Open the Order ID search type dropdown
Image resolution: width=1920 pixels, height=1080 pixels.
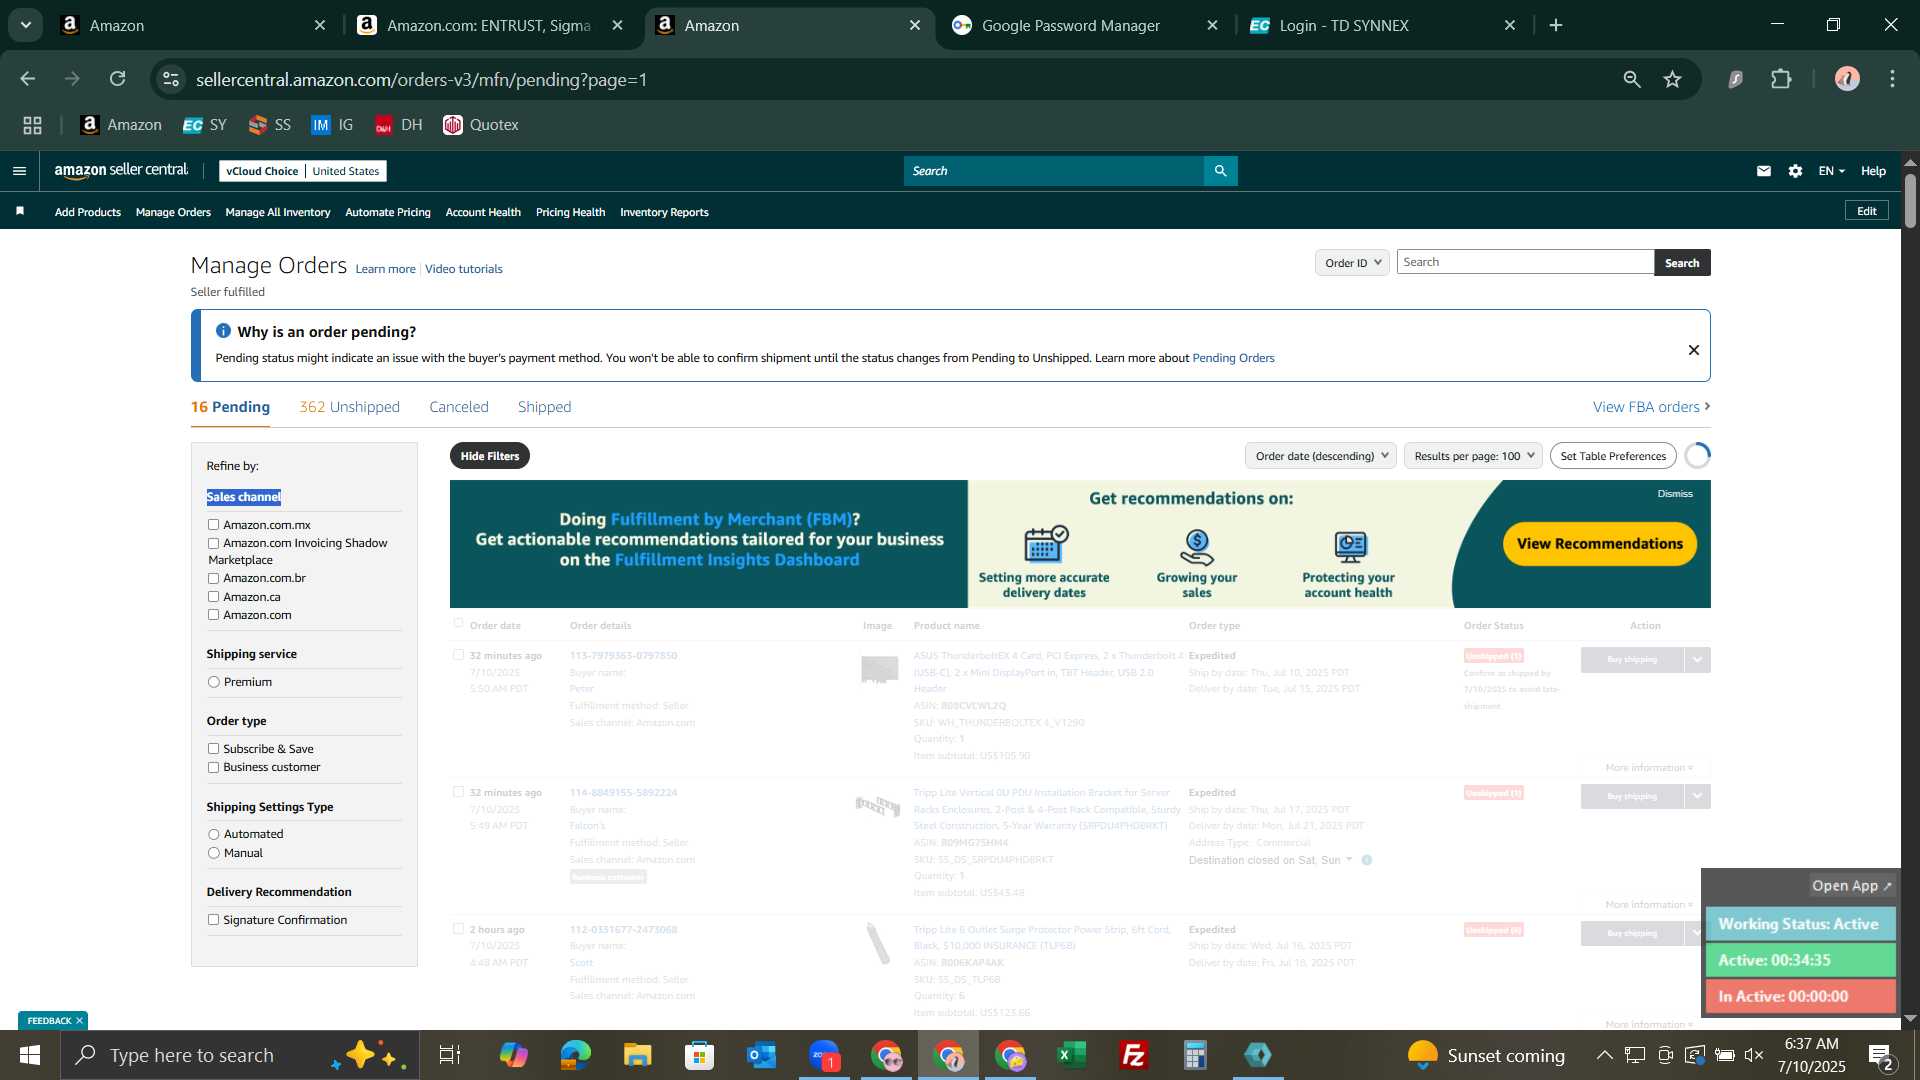click(x=1352, y=262)
